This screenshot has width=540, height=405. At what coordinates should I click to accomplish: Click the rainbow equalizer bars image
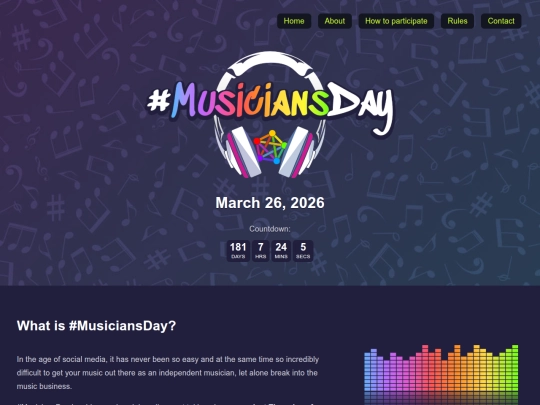click(x=441, y=375)
